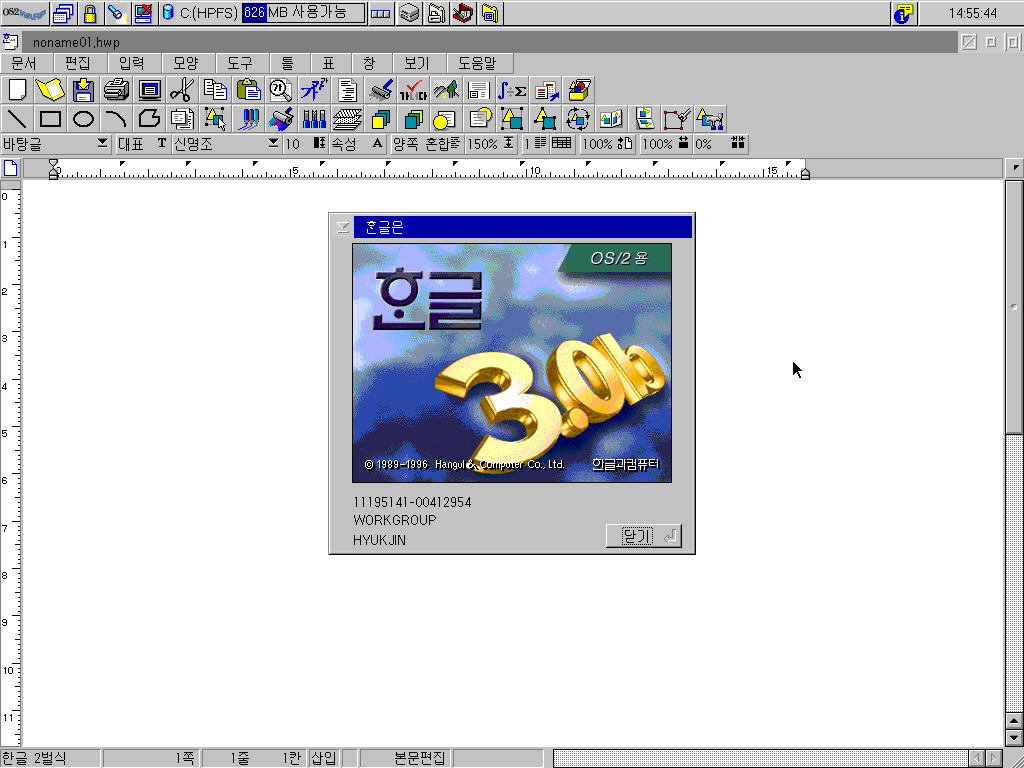Close the about dialog with 닫기 button

(x=644, y=536)
